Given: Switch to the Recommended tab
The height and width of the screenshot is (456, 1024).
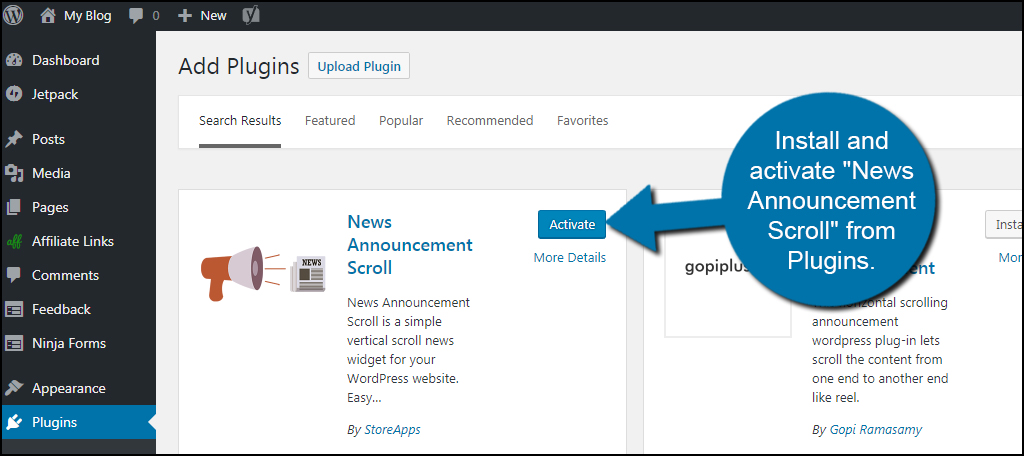Looking at the screenshot, I should coord(490,121).
